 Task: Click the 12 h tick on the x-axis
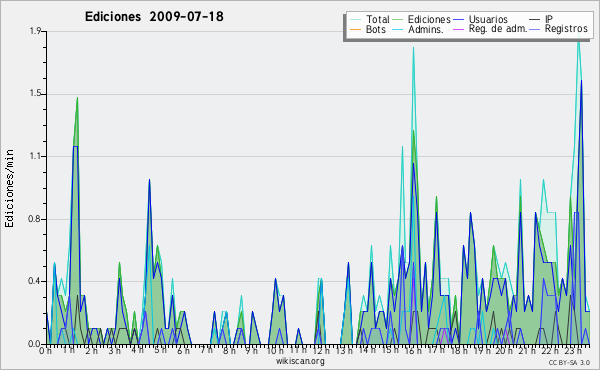(x=321, y=350)
